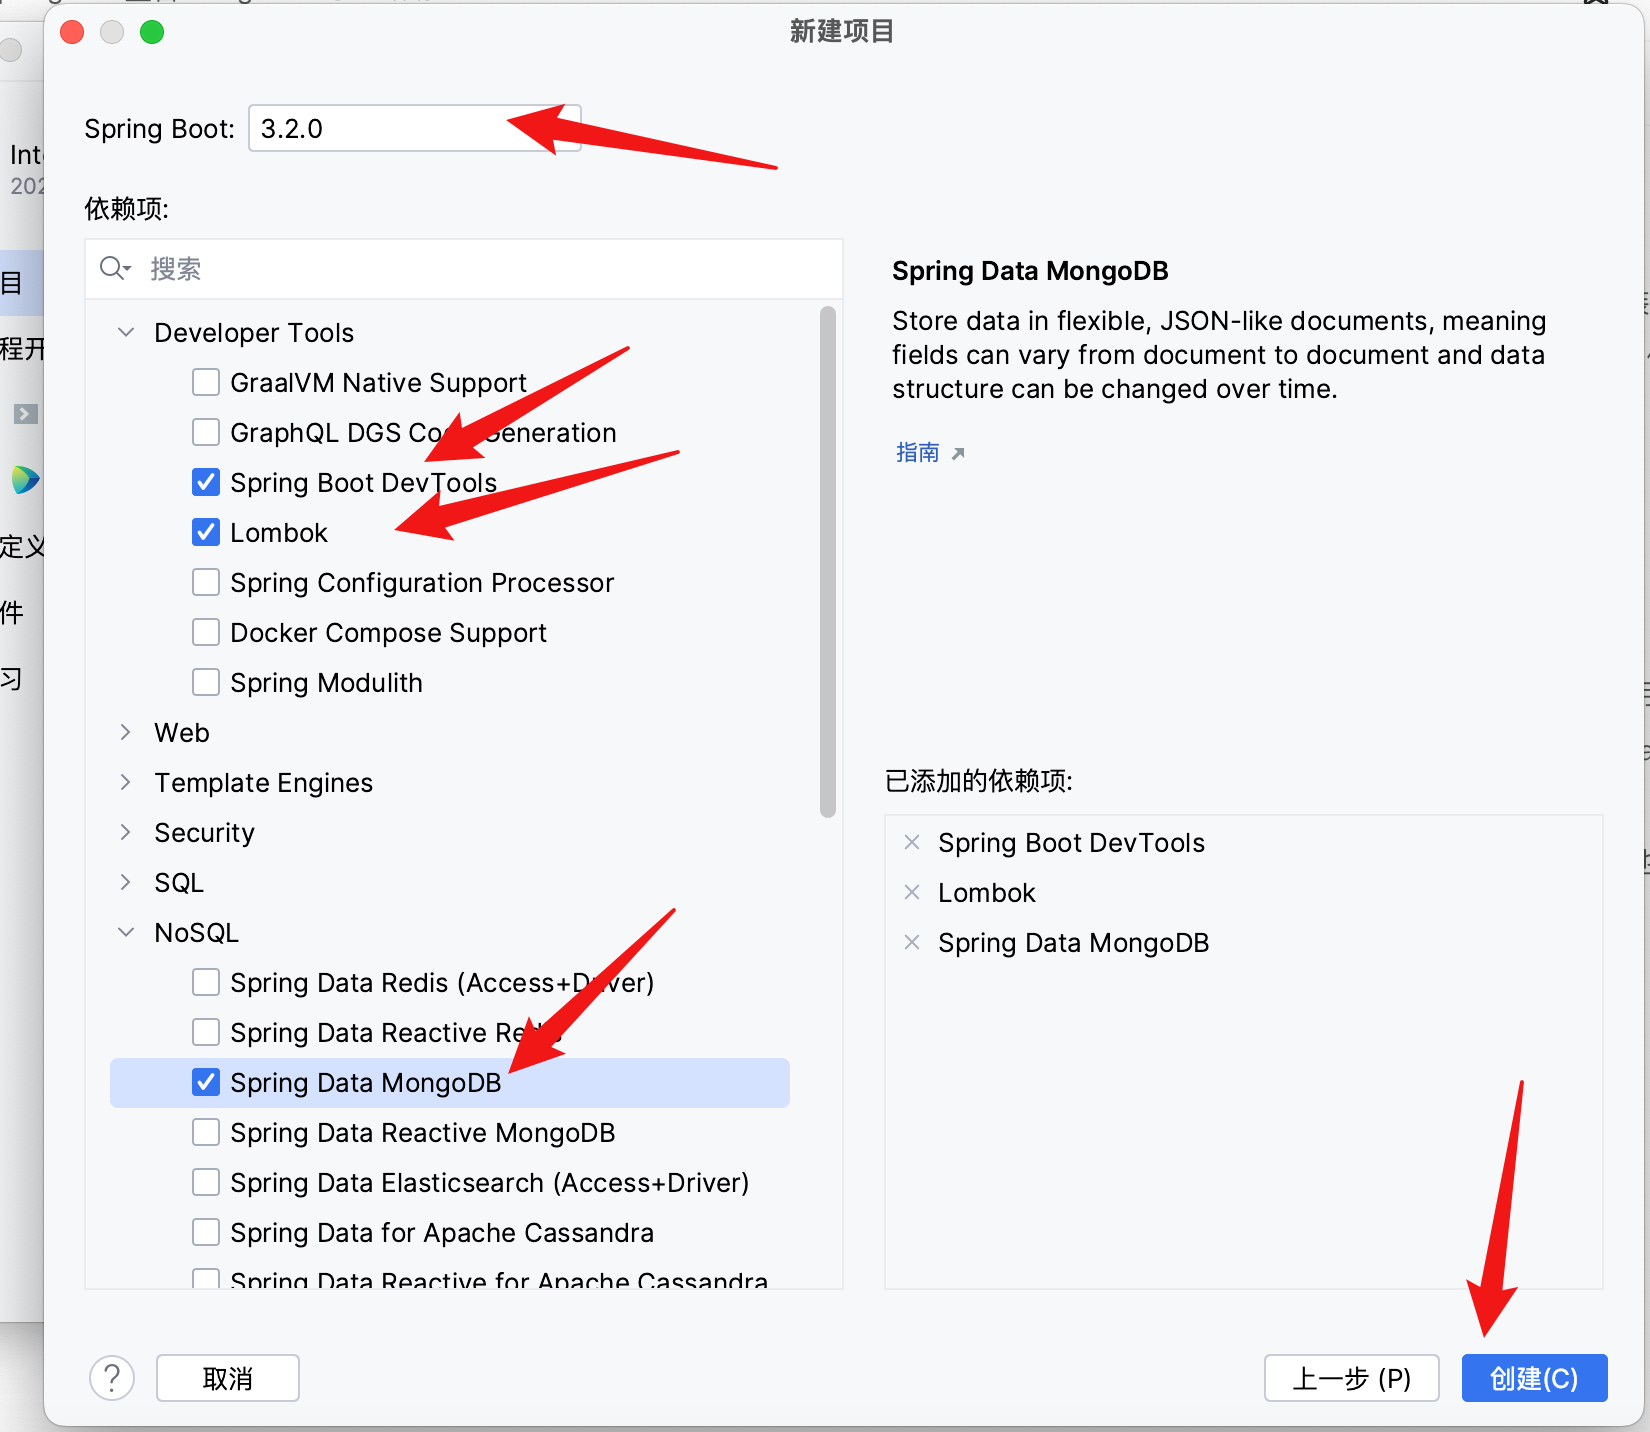
Task: Expand the Web category
Action: (x=126, y=732)
